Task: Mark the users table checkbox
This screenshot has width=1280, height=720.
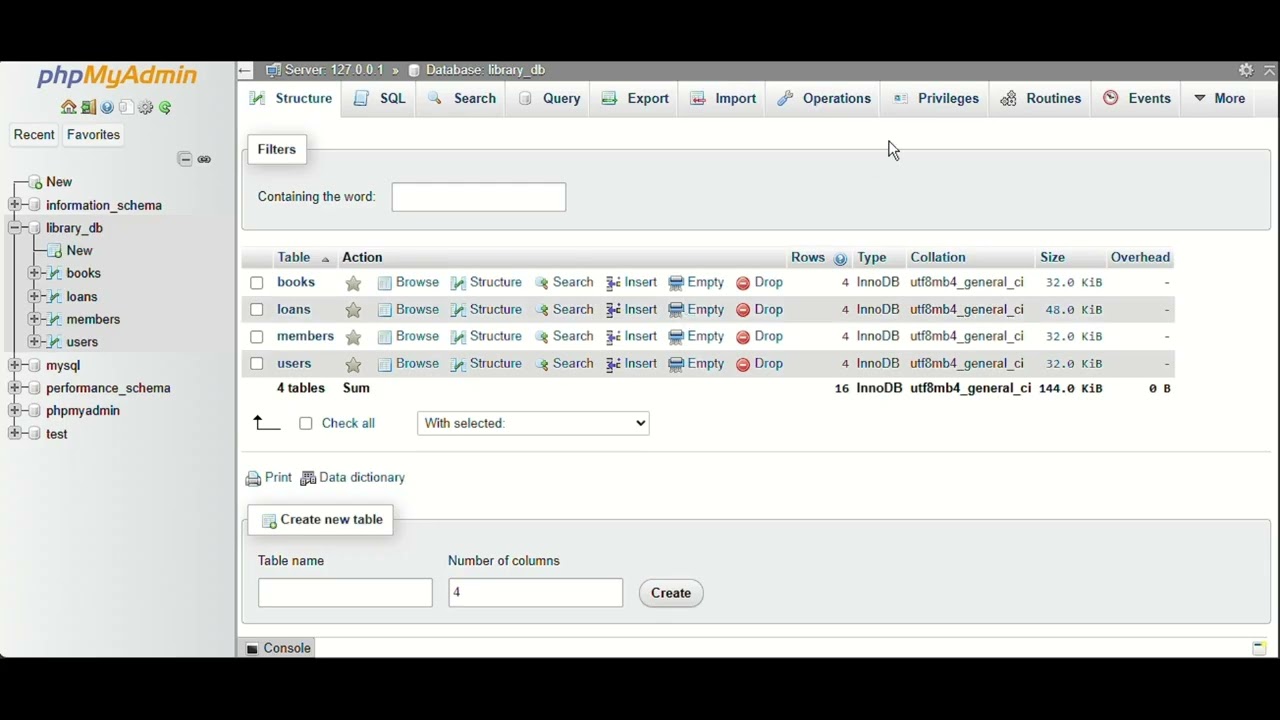Action: point(257,364)
